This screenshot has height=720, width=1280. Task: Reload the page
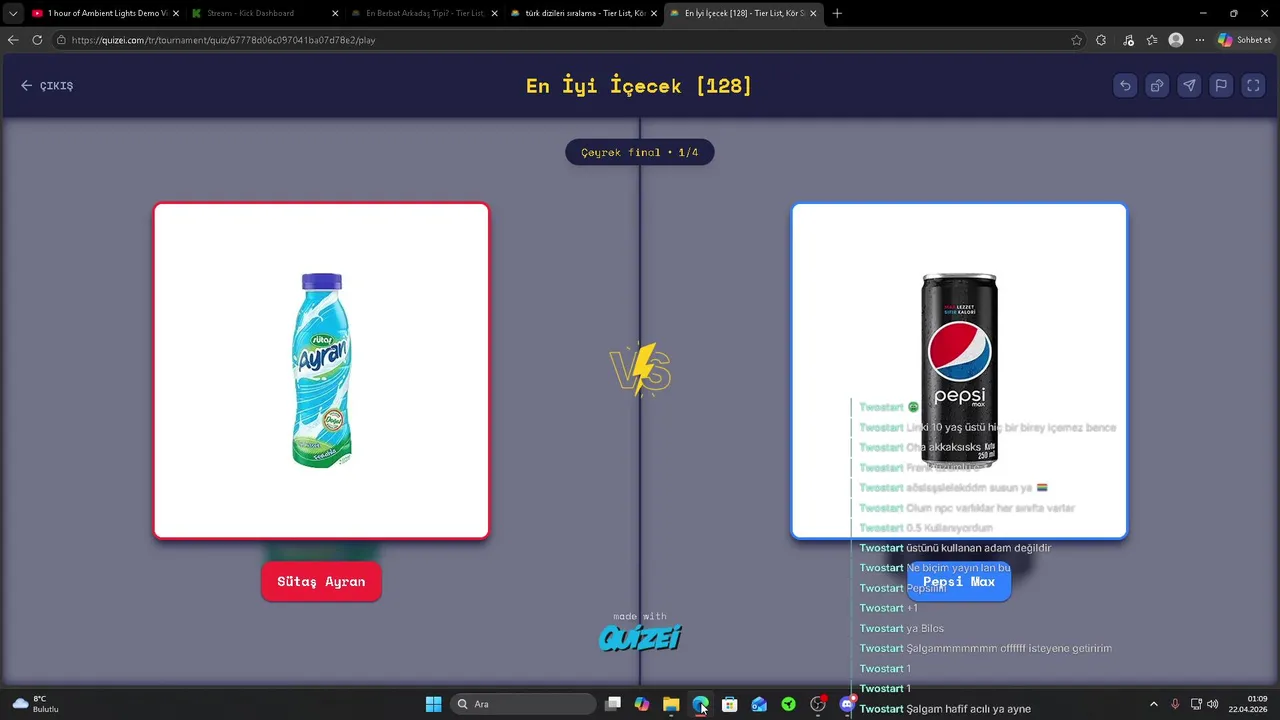pos(37,40)
